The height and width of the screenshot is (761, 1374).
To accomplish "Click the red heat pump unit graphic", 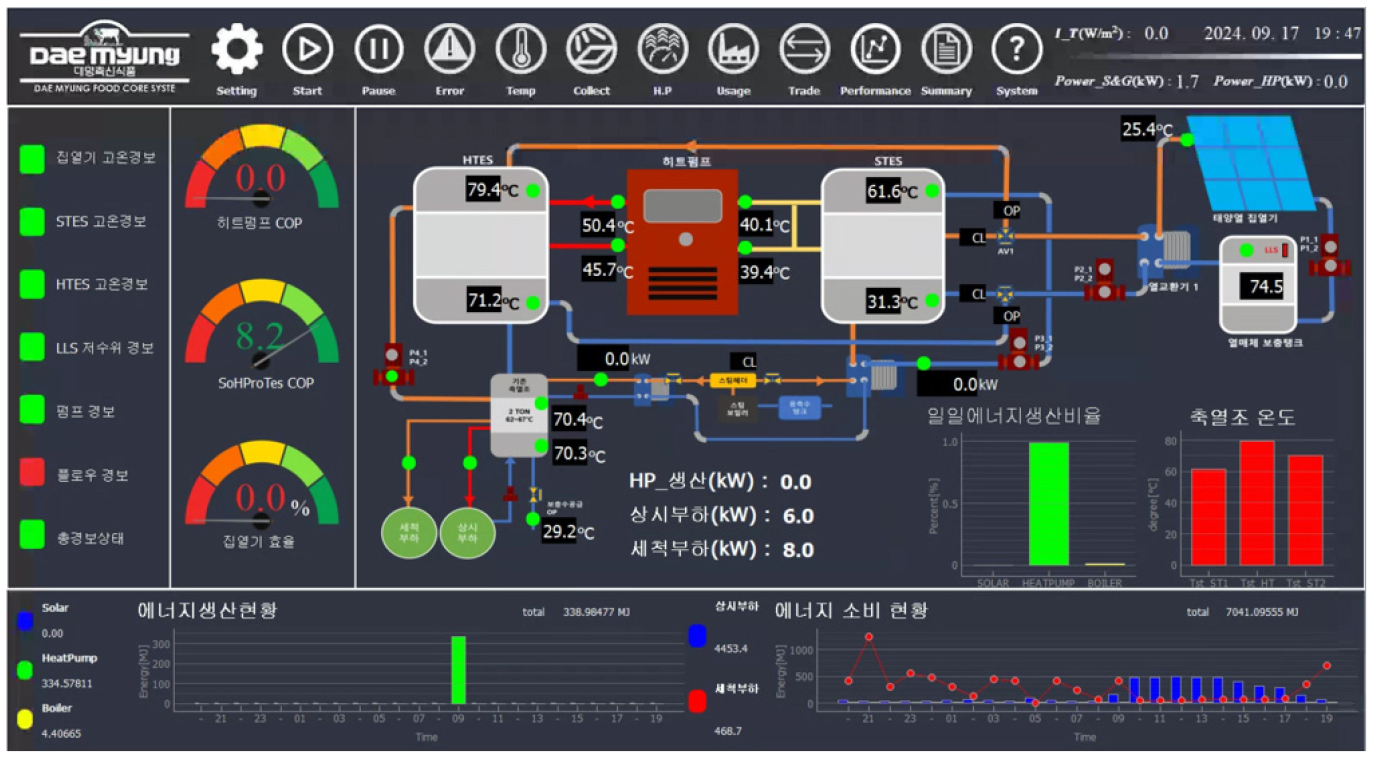I will tap(682, 241).
